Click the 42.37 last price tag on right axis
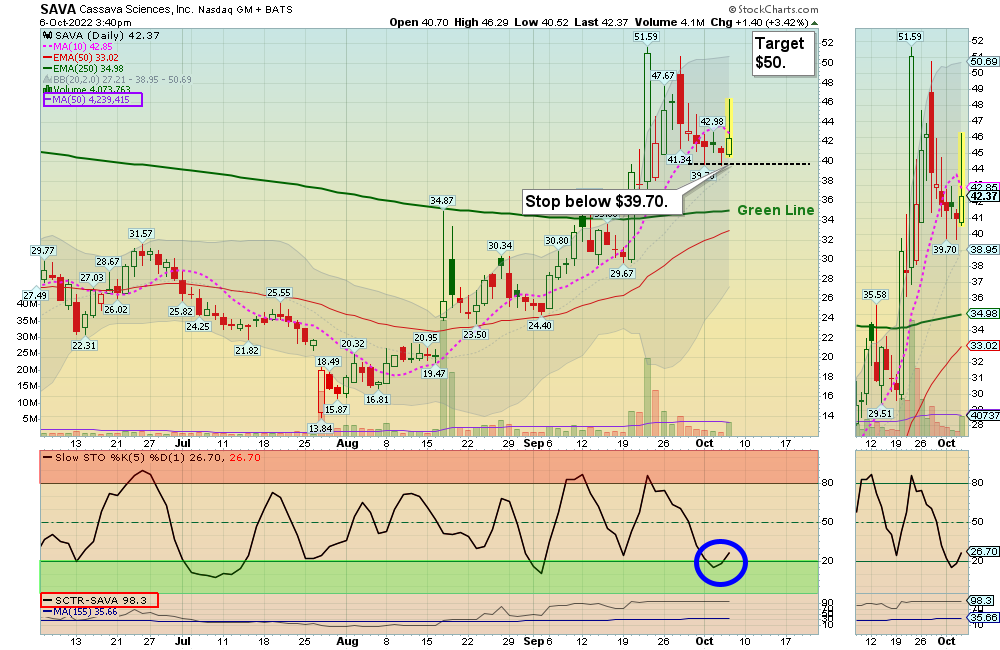 pos(985,196)
